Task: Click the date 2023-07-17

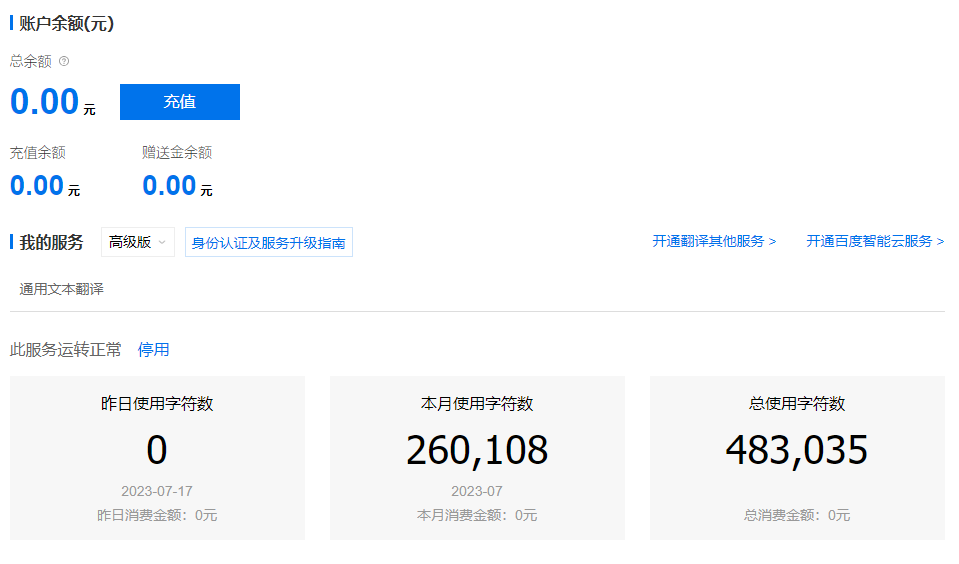Action: [157, 491]
